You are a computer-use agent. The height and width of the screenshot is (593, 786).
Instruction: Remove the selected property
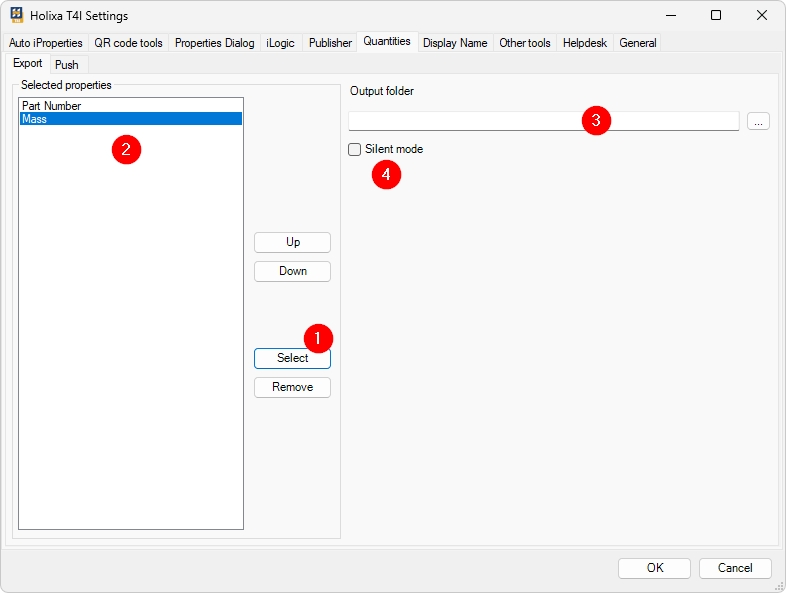[x=292, y=387]
